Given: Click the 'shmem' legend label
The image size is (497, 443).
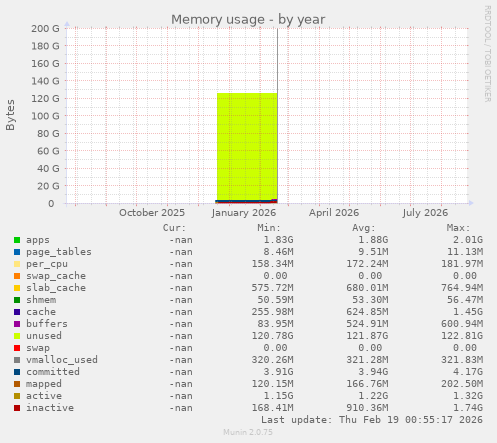Looking at the screenshot, I should click(x=41, y=300).
